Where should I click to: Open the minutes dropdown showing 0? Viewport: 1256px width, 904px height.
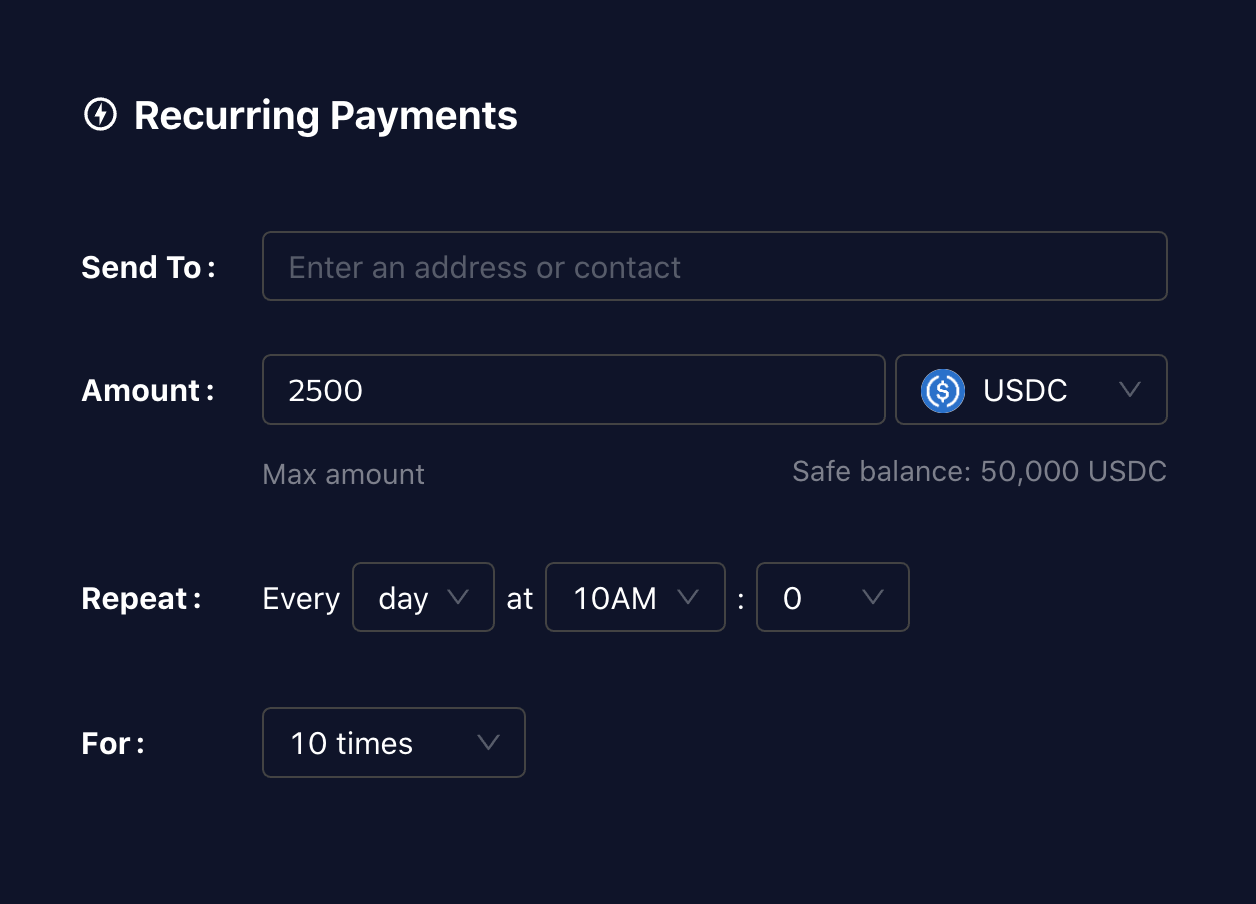(833, 597)
